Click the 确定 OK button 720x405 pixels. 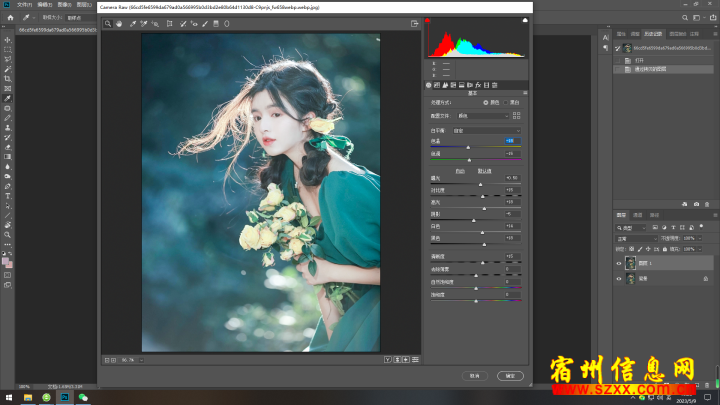click(510, 376)
